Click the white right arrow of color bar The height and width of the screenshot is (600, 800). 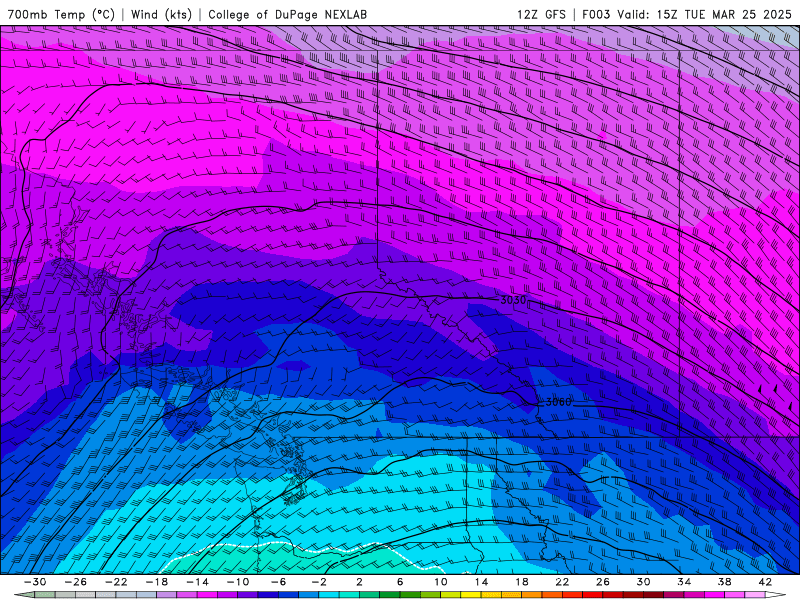776,595
